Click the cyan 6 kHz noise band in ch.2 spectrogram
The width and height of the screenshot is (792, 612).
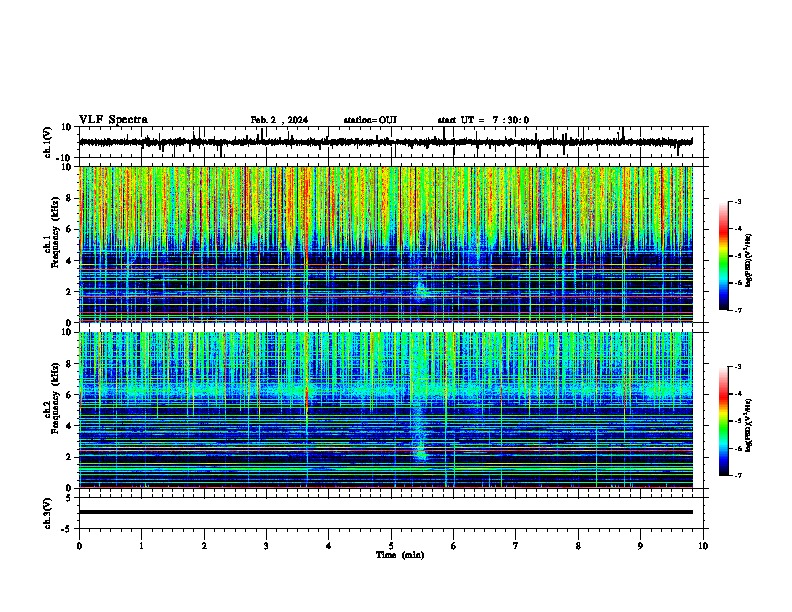(385, 390)
